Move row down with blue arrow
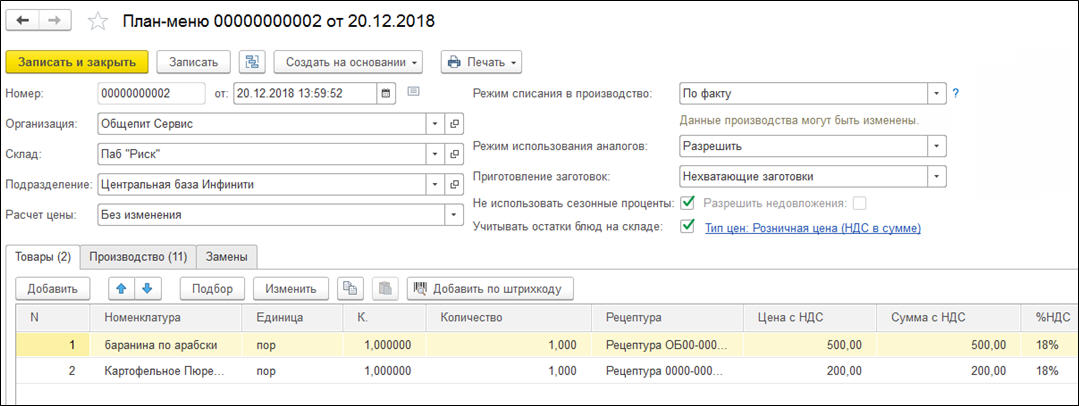The height and width of the screenshot is (406, 1079). 147,288
